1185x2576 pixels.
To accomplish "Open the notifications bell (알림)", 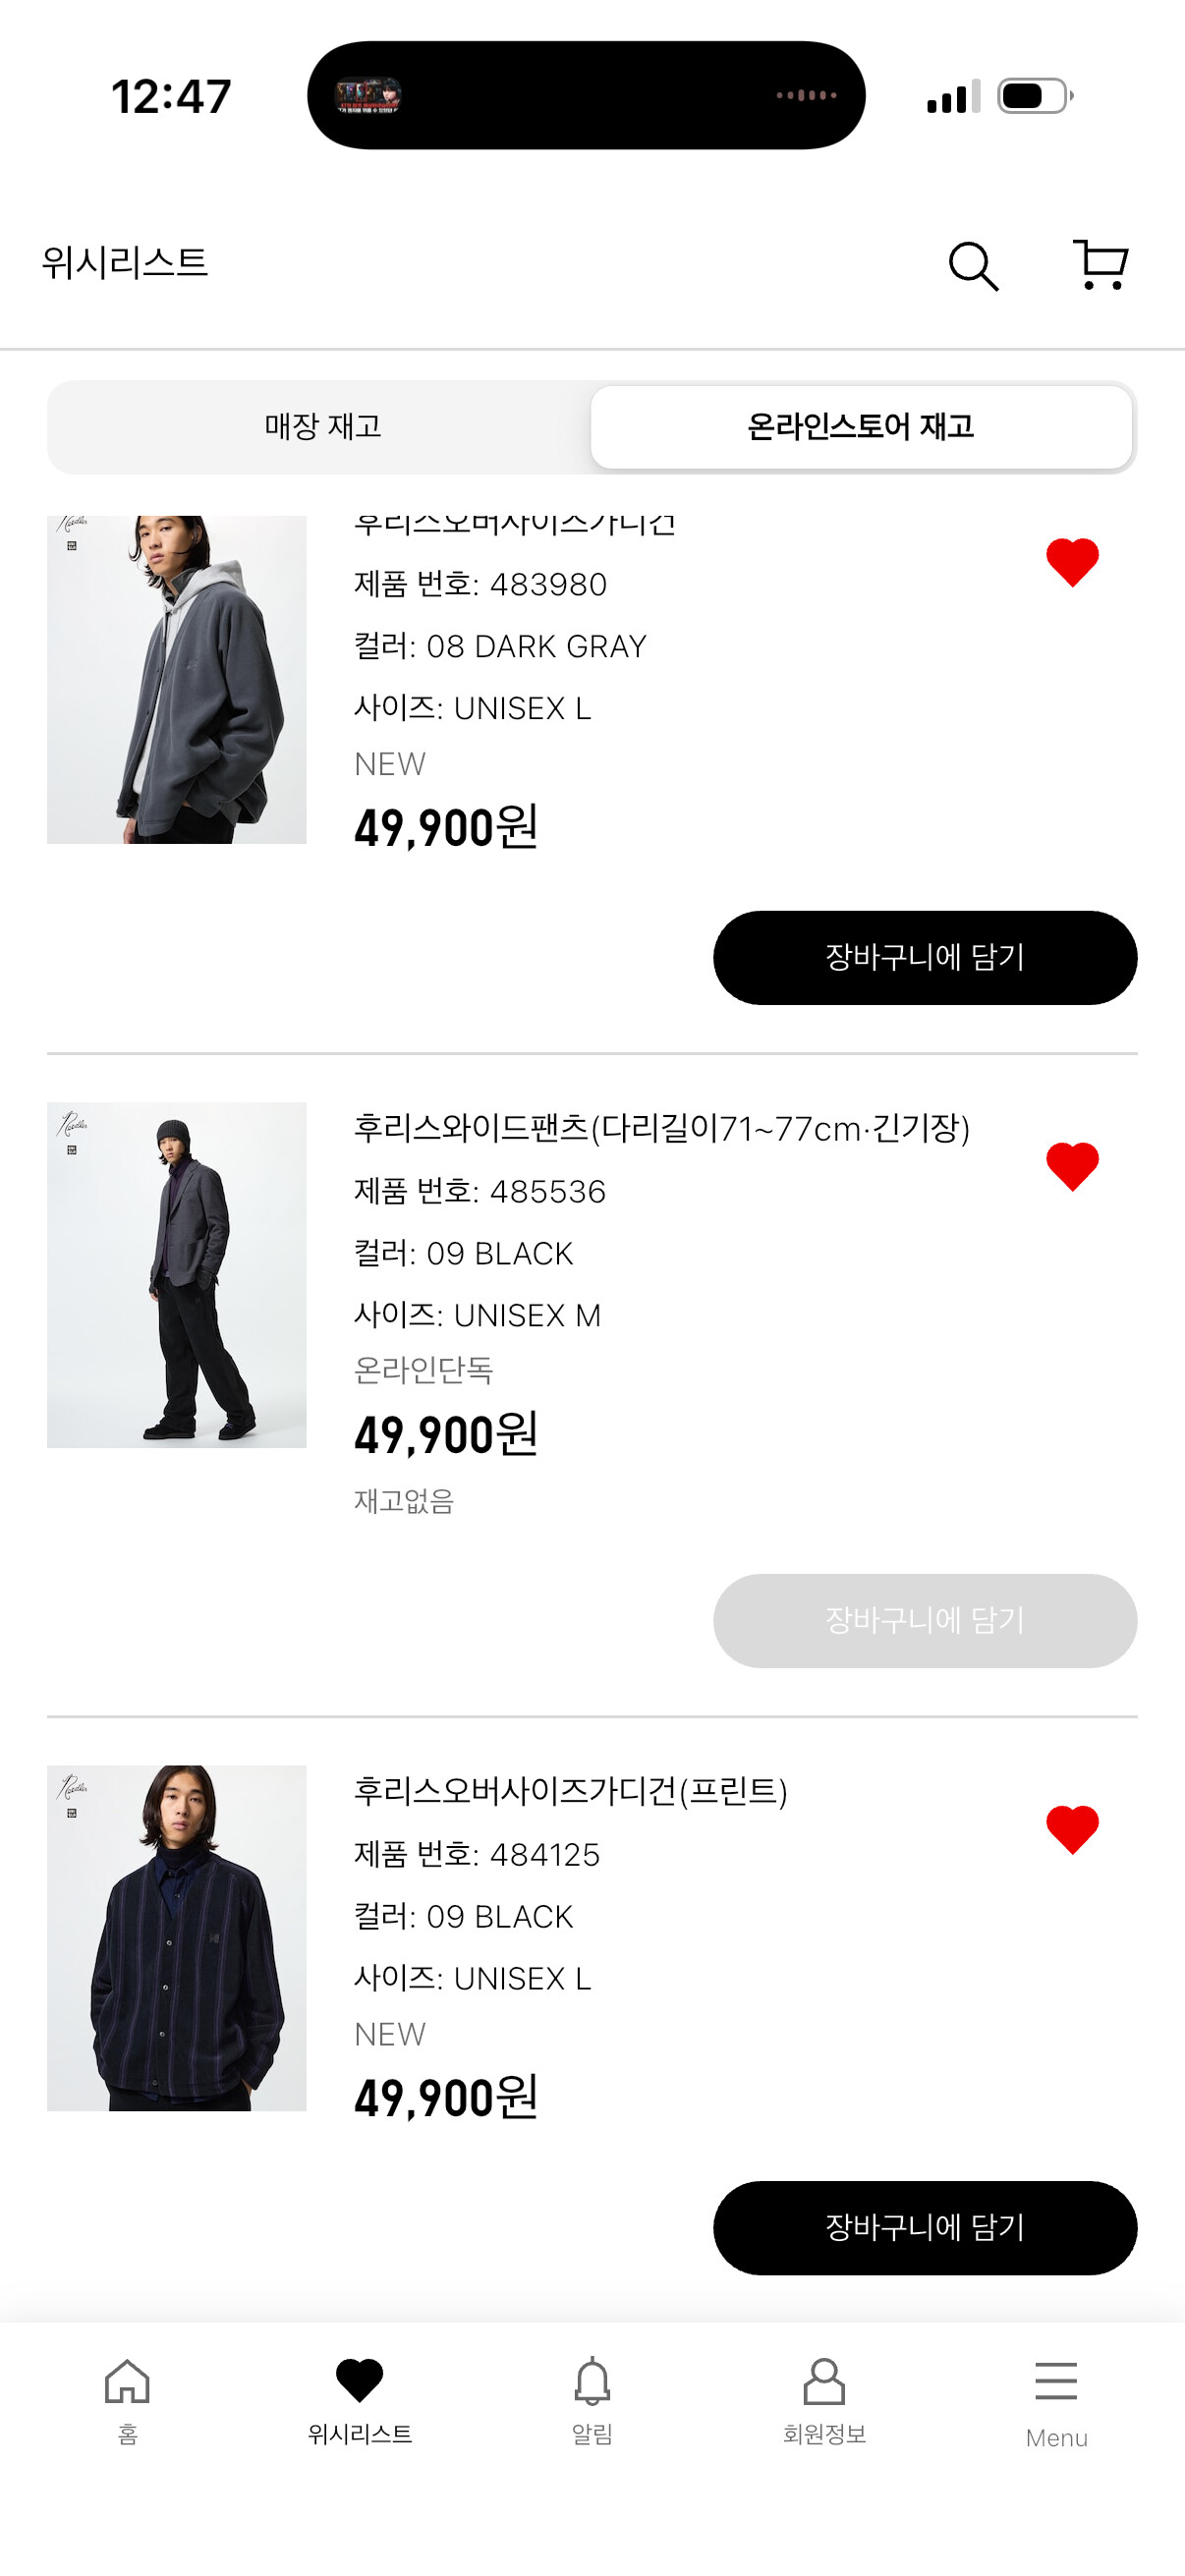I will point(592,2398).
